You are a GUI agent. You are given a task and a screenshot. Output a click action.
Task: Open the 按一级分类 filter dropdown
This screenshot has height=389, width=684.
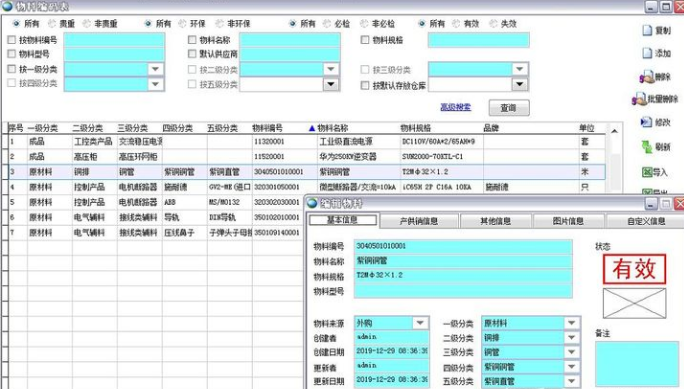(x=156, y=69)
